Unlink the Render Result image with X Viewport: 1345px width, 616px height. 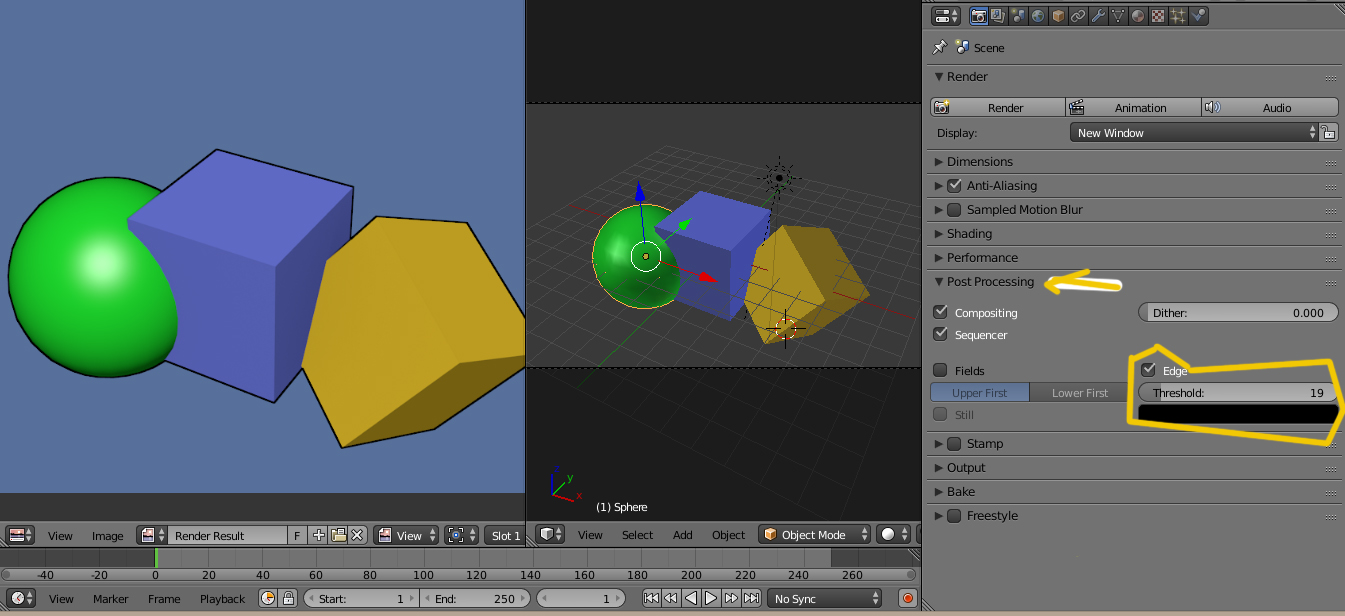tap(358, 535)
